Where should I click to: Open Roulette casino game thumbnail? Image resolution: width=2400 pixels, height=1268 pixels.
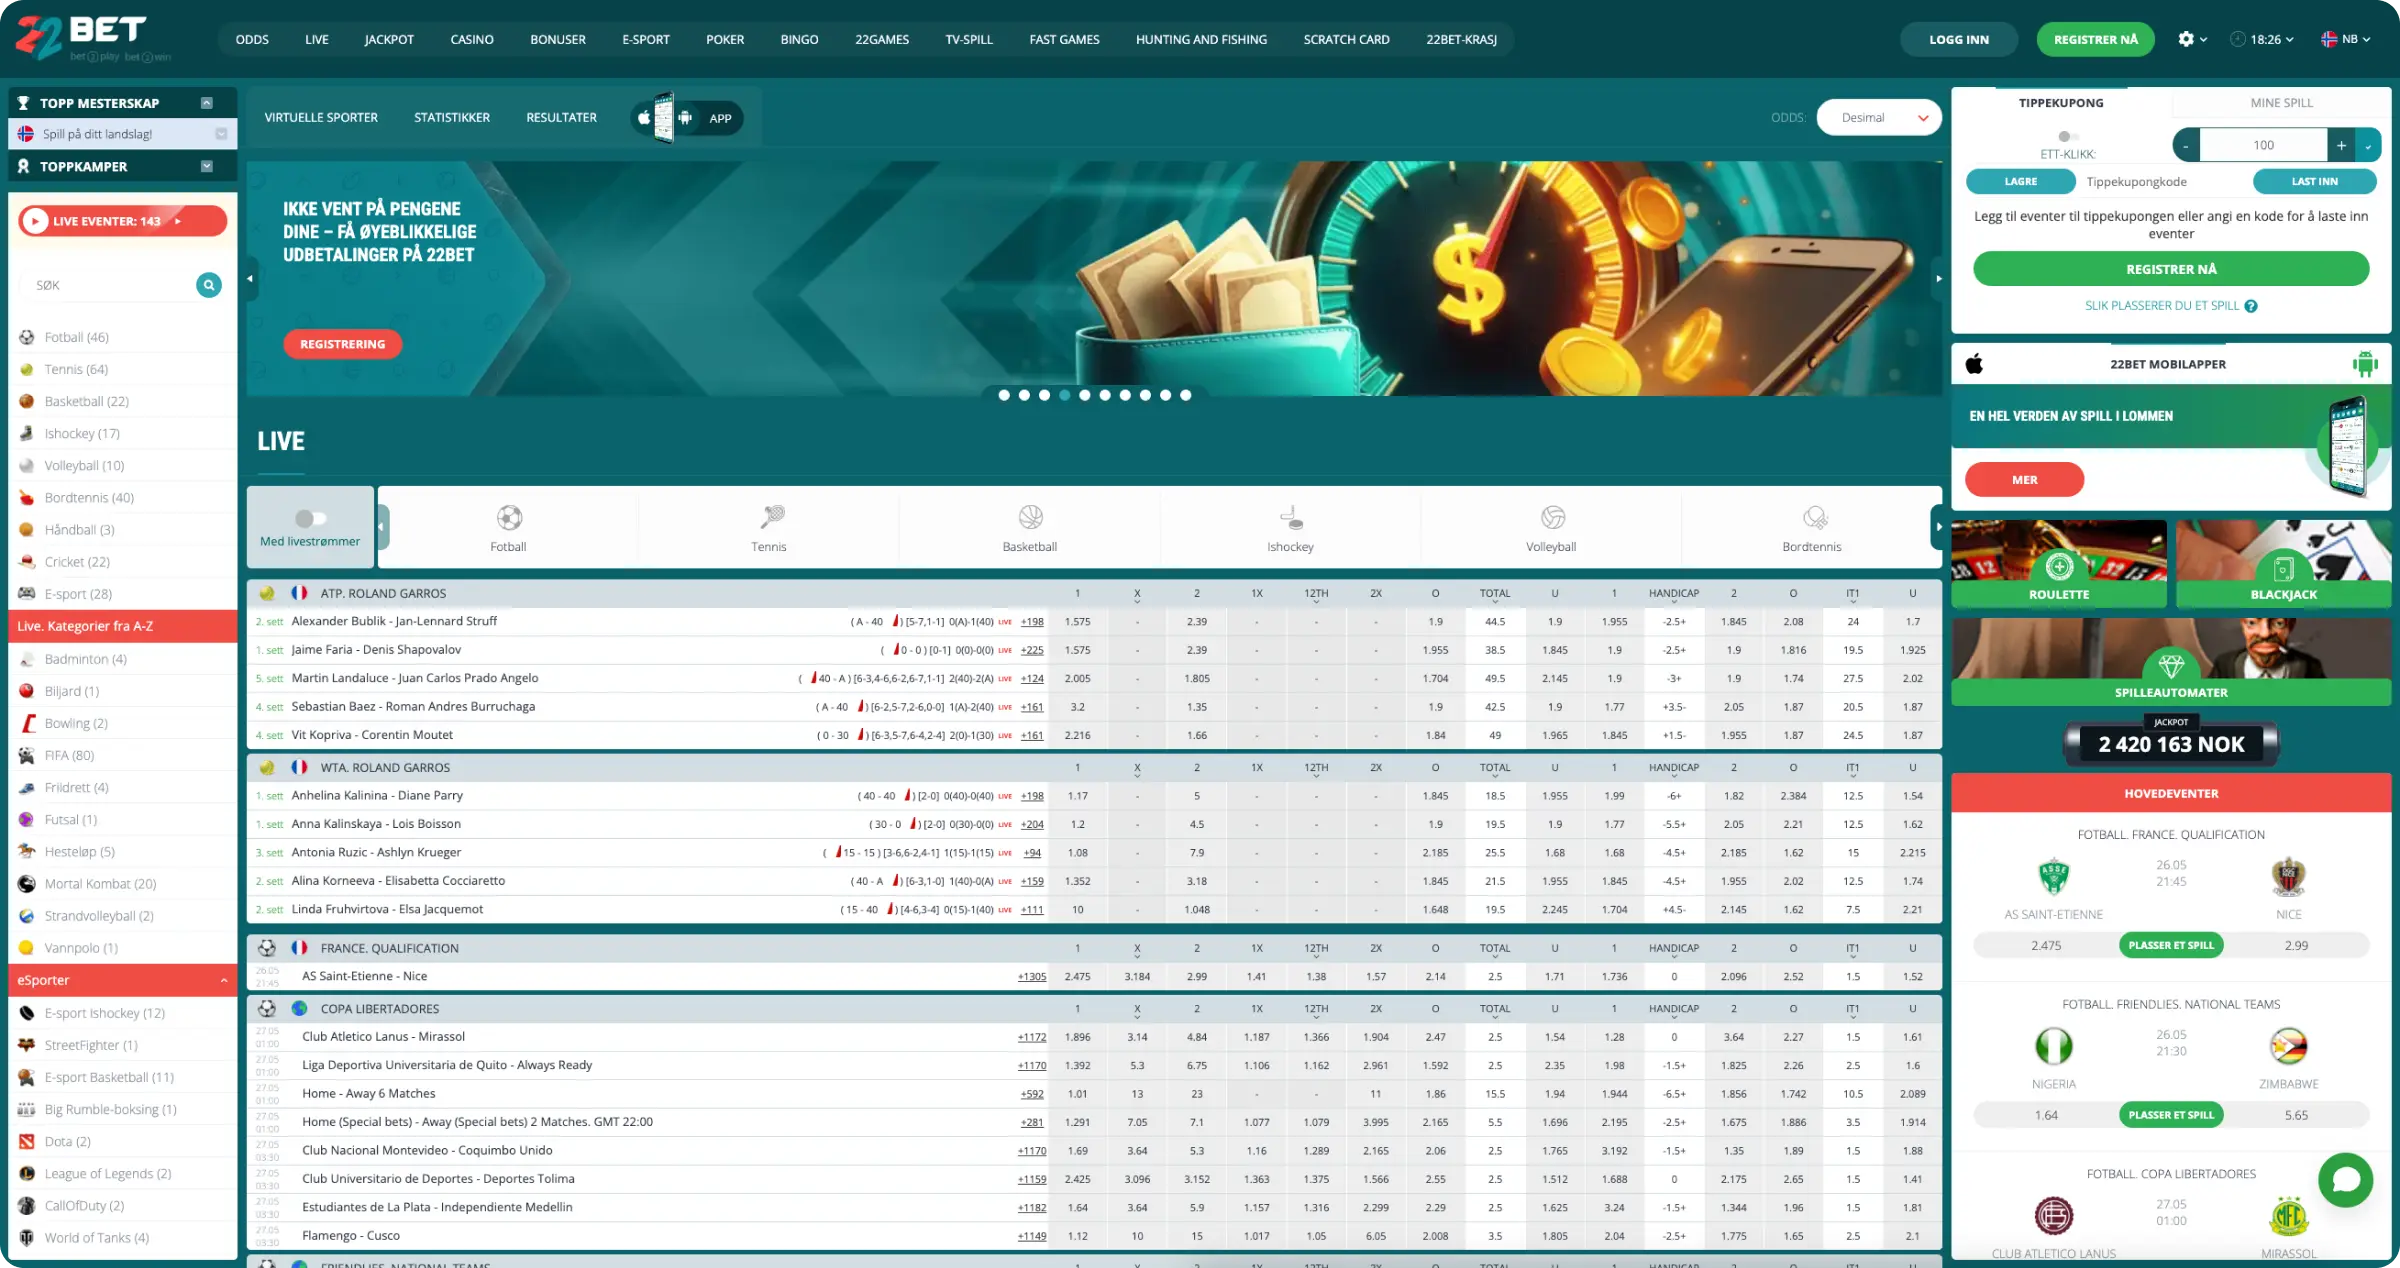click(x=2059, y=563)
